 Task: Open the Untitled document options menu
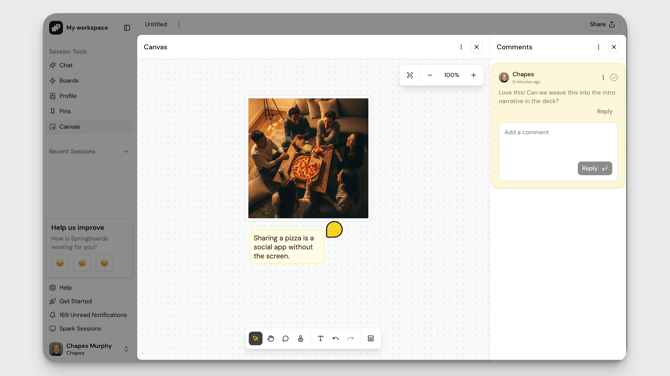coord(179,24)
